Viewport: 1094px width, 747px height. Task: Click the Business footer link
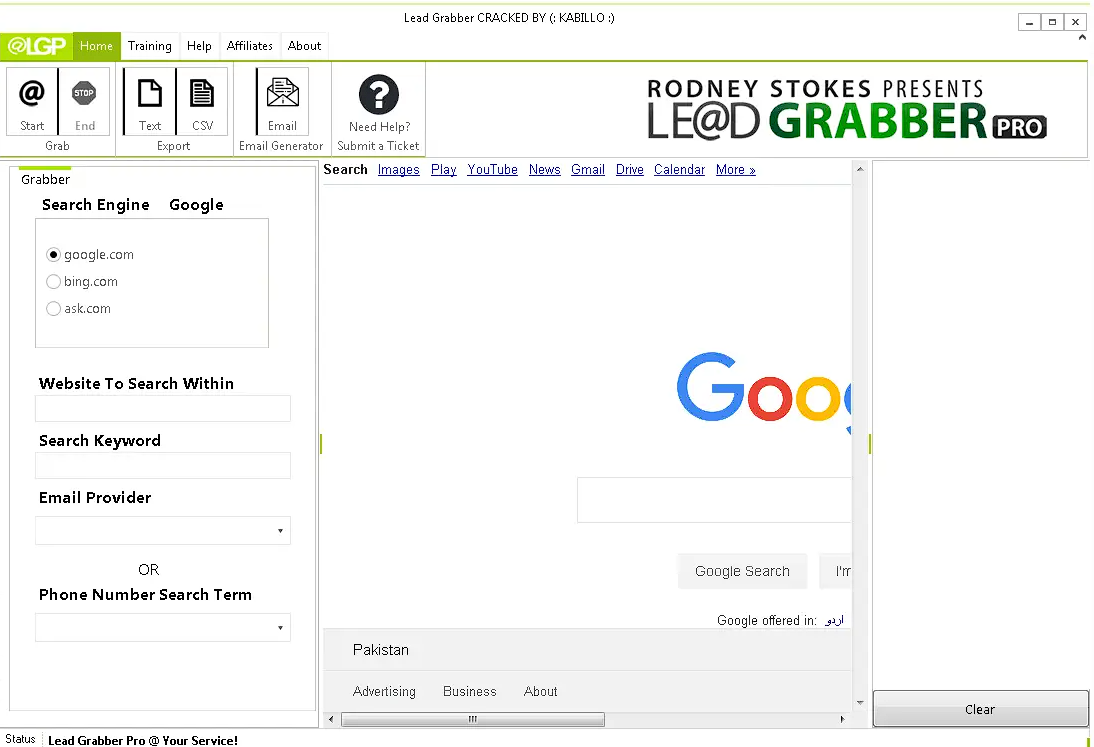[x=470, y=691]
